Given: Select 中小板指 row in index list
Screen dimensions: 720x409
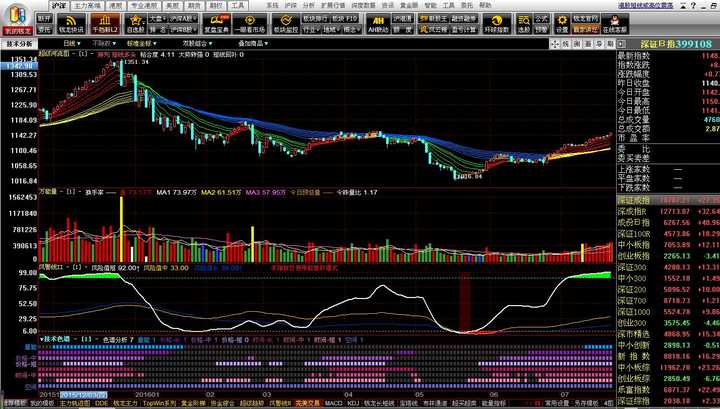Looking at the screenshot, I should 668,245.
